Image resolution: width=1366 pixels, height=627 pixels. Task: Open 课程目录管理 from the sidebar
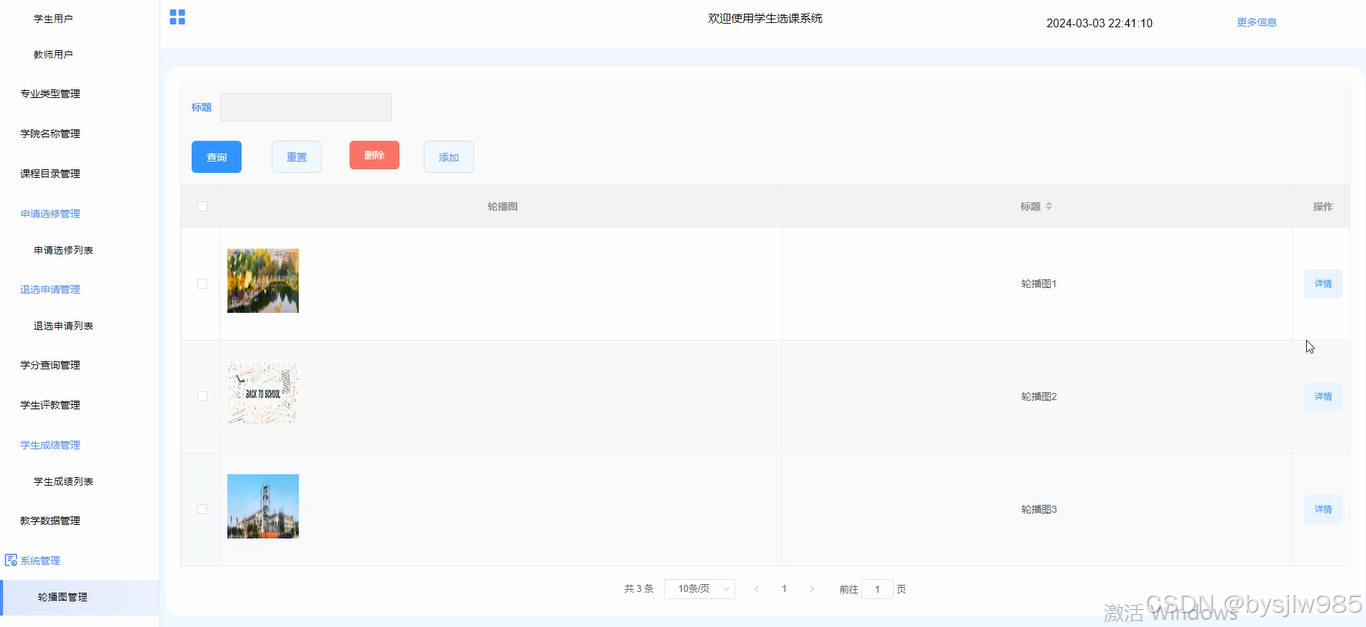(50, 174)
